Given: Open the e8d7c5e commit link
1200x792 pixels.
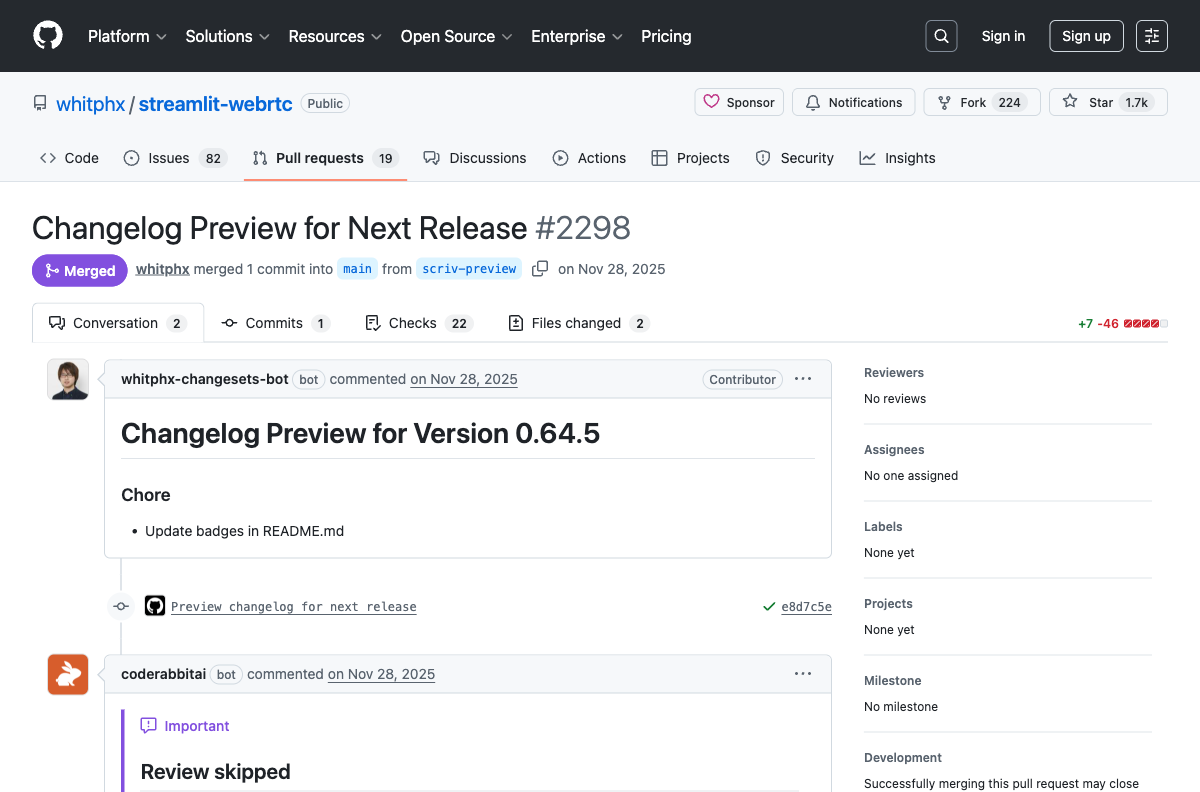Looking at the screenshot, I should click(806, 606).
